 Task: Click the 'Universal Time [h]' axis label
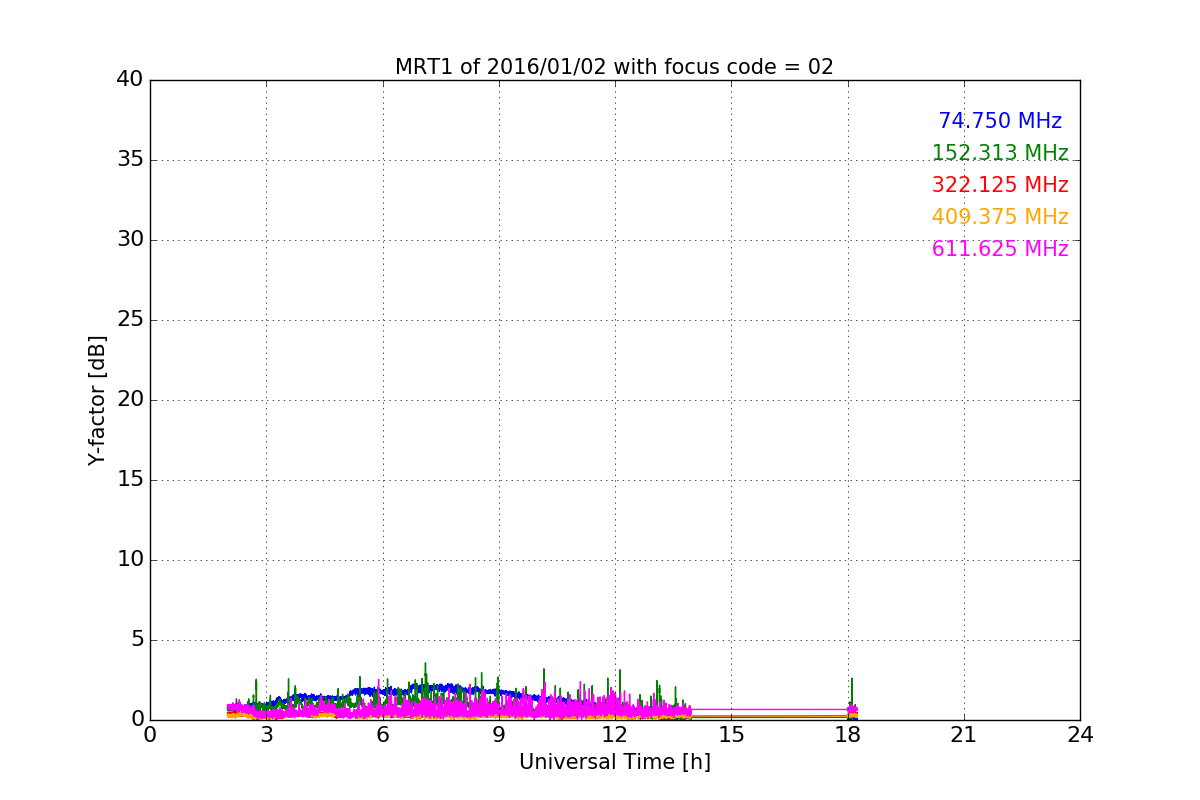(615, 762)
